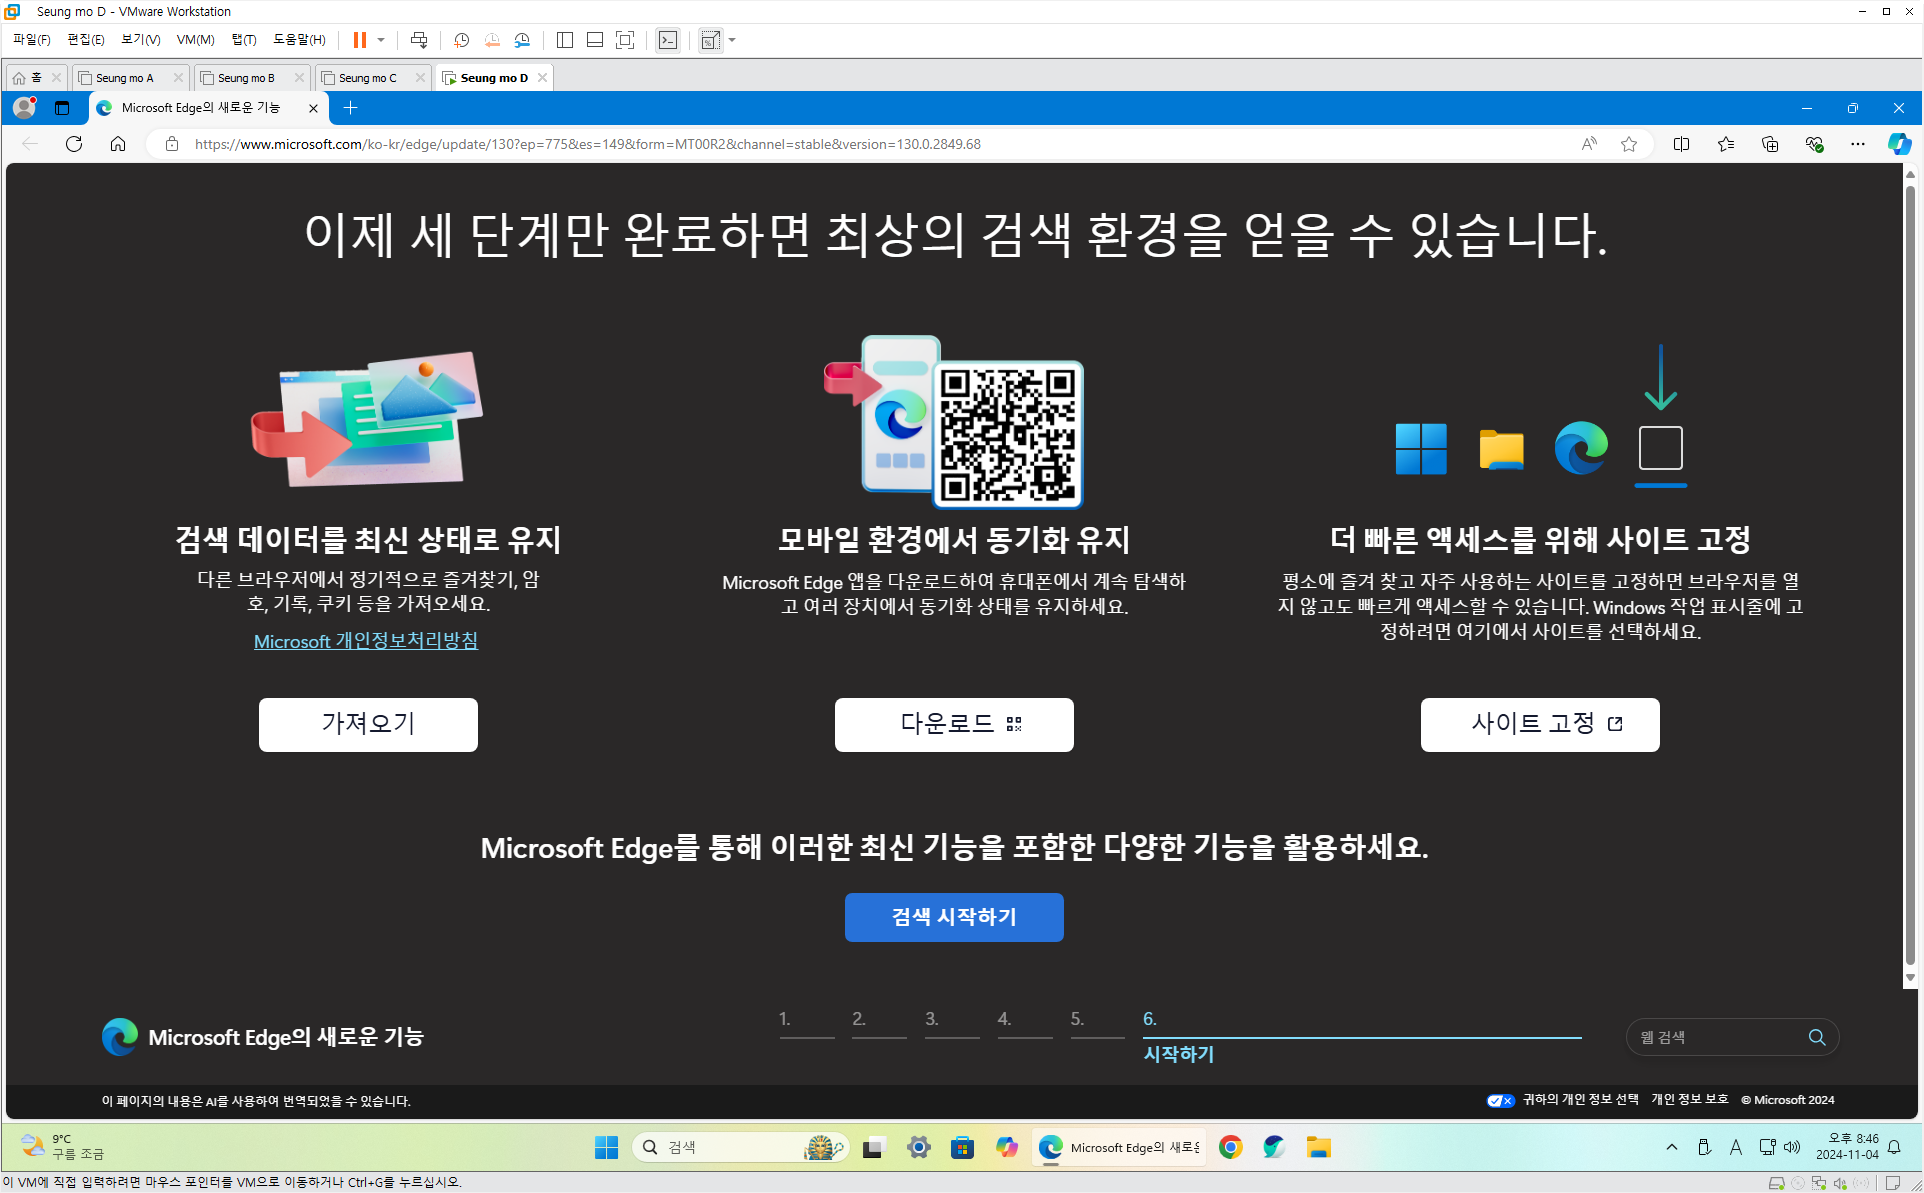The image size is (1924, 1193).
Task: Open Edge Collections icon
Action: point(1770,144)
